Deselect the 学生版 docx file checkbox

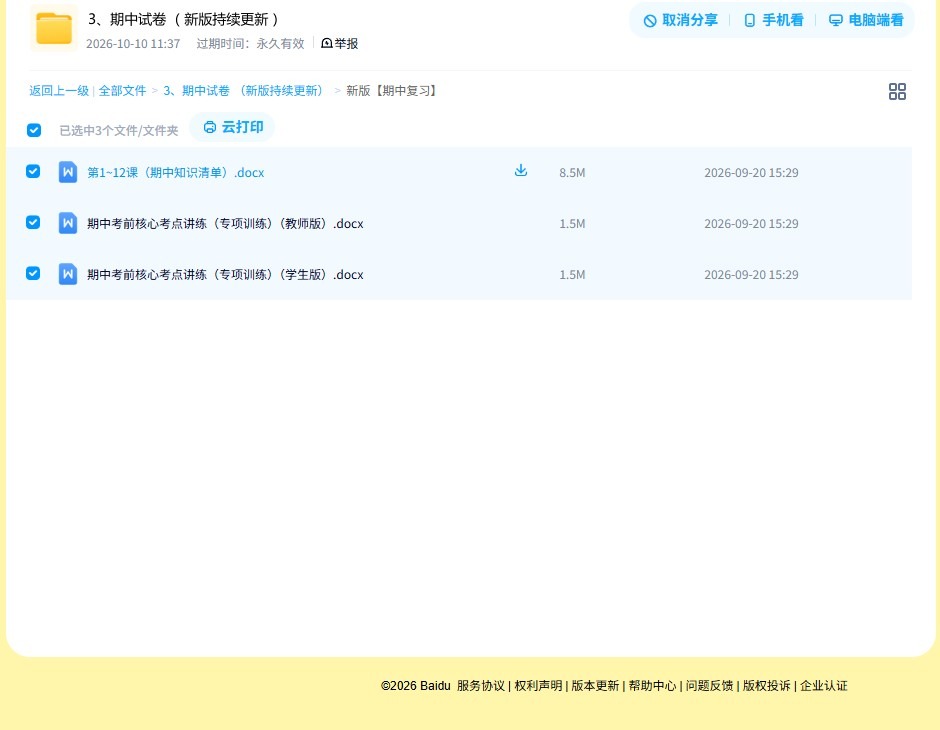point(33,273)
